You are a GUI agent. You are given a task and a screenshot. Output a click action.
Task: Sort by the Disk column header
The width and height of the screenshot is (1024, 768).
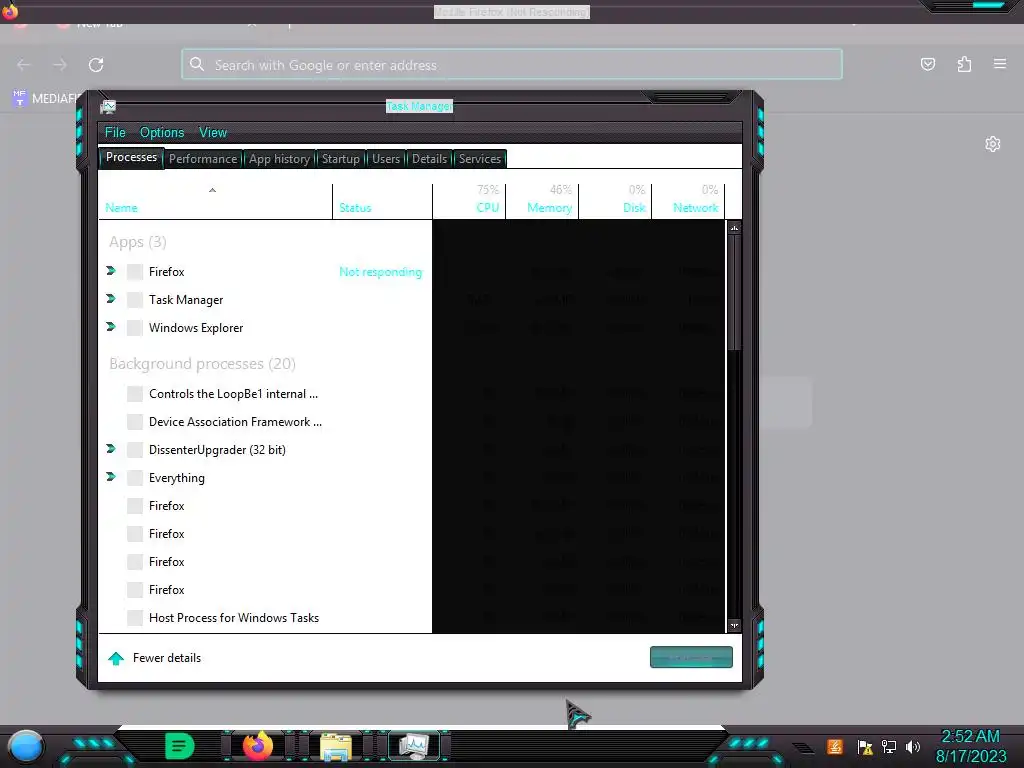[615, 201]
